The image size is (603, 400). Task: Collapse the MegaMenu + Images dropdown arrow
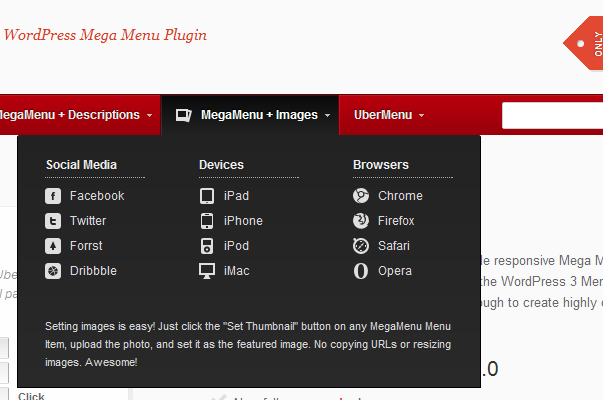[x=328, y=115]
